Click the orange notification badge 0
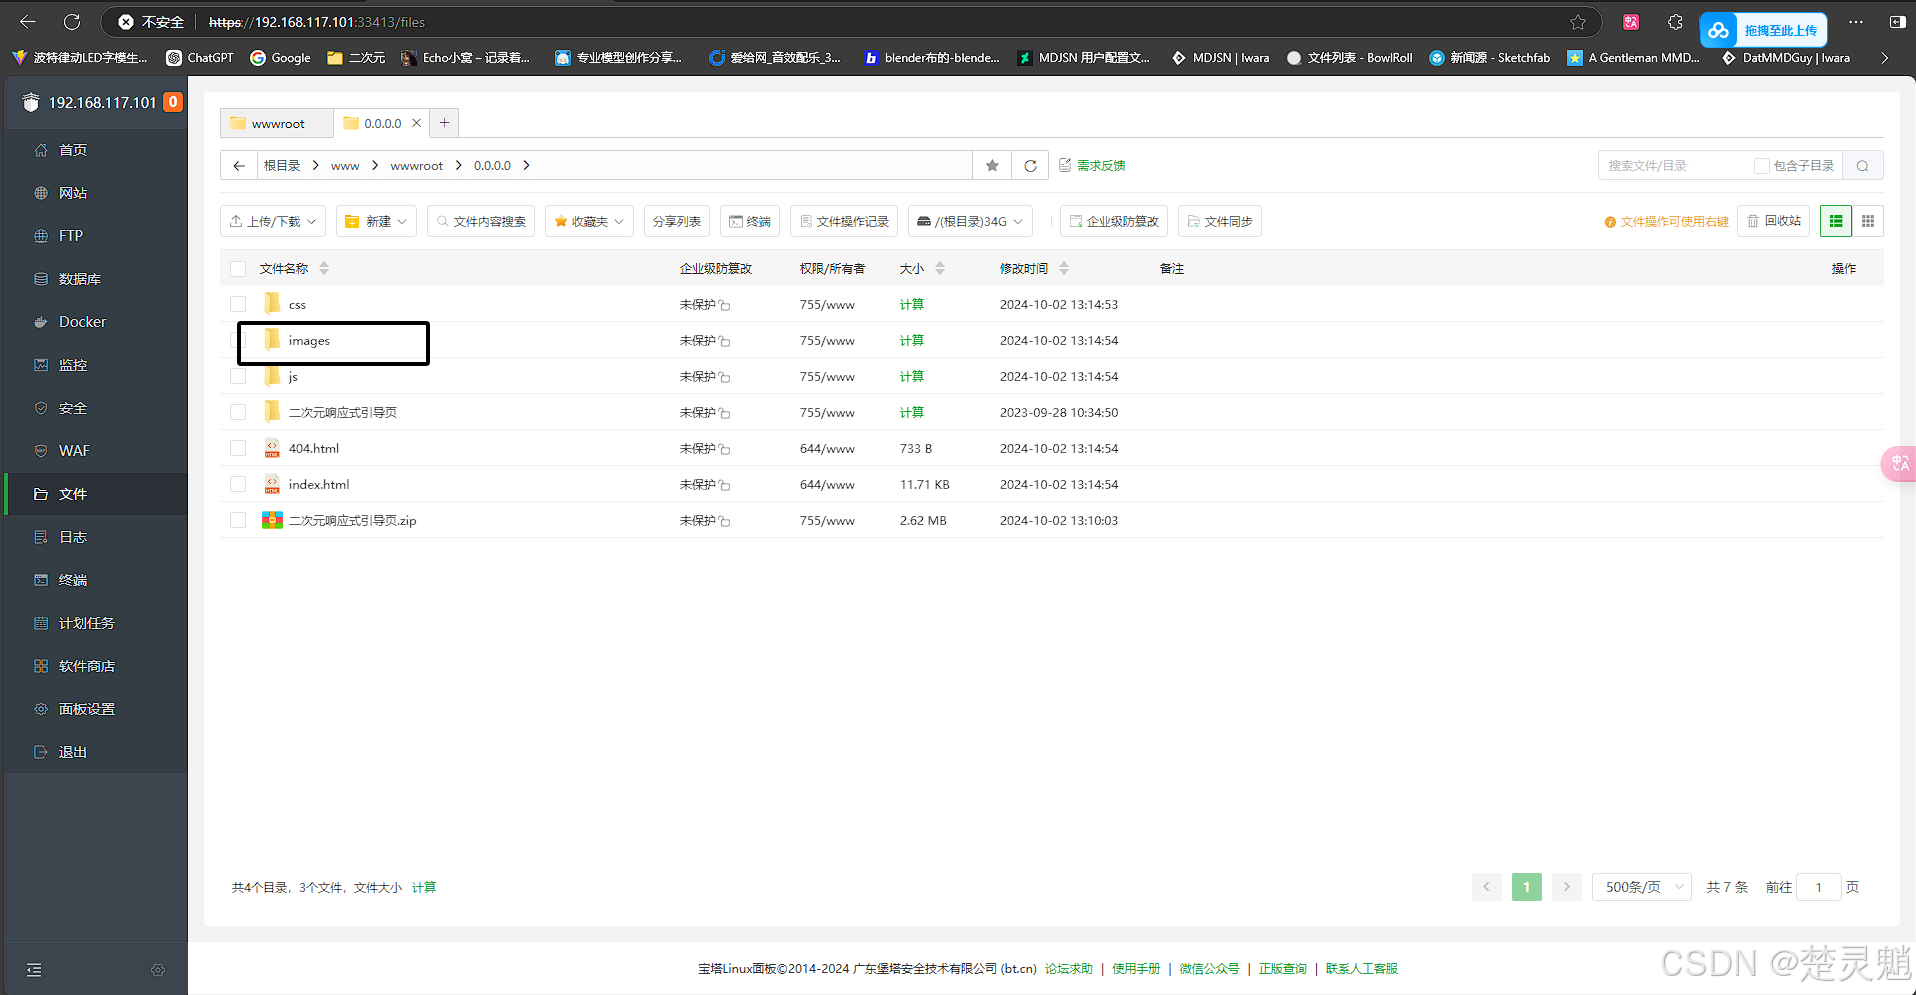 173,102
